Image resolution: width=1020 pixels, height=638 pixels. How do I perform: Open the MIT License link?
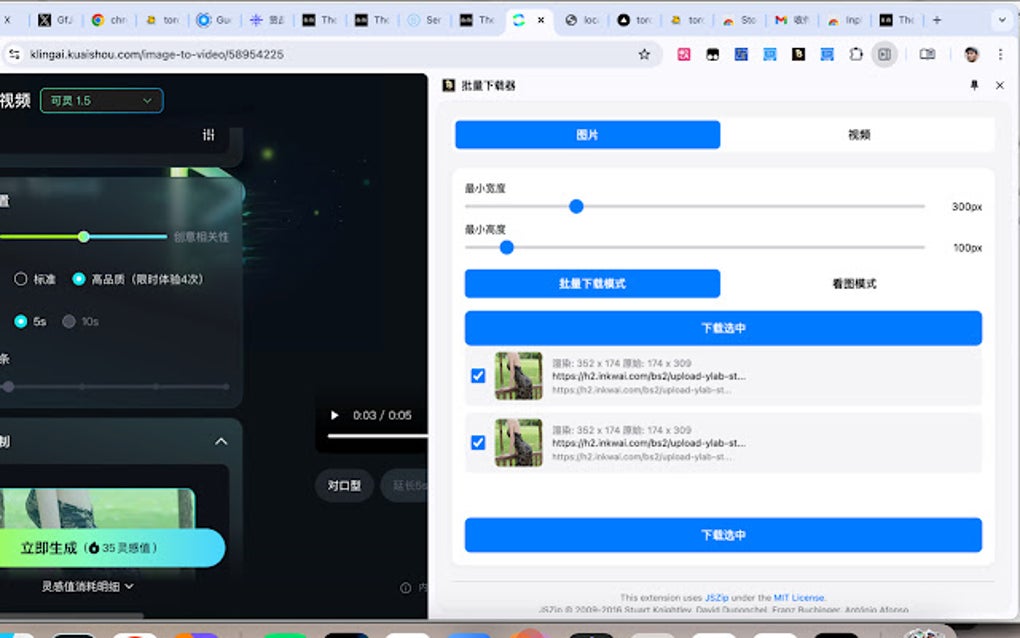pyautogui.click(x=800, y=597)
